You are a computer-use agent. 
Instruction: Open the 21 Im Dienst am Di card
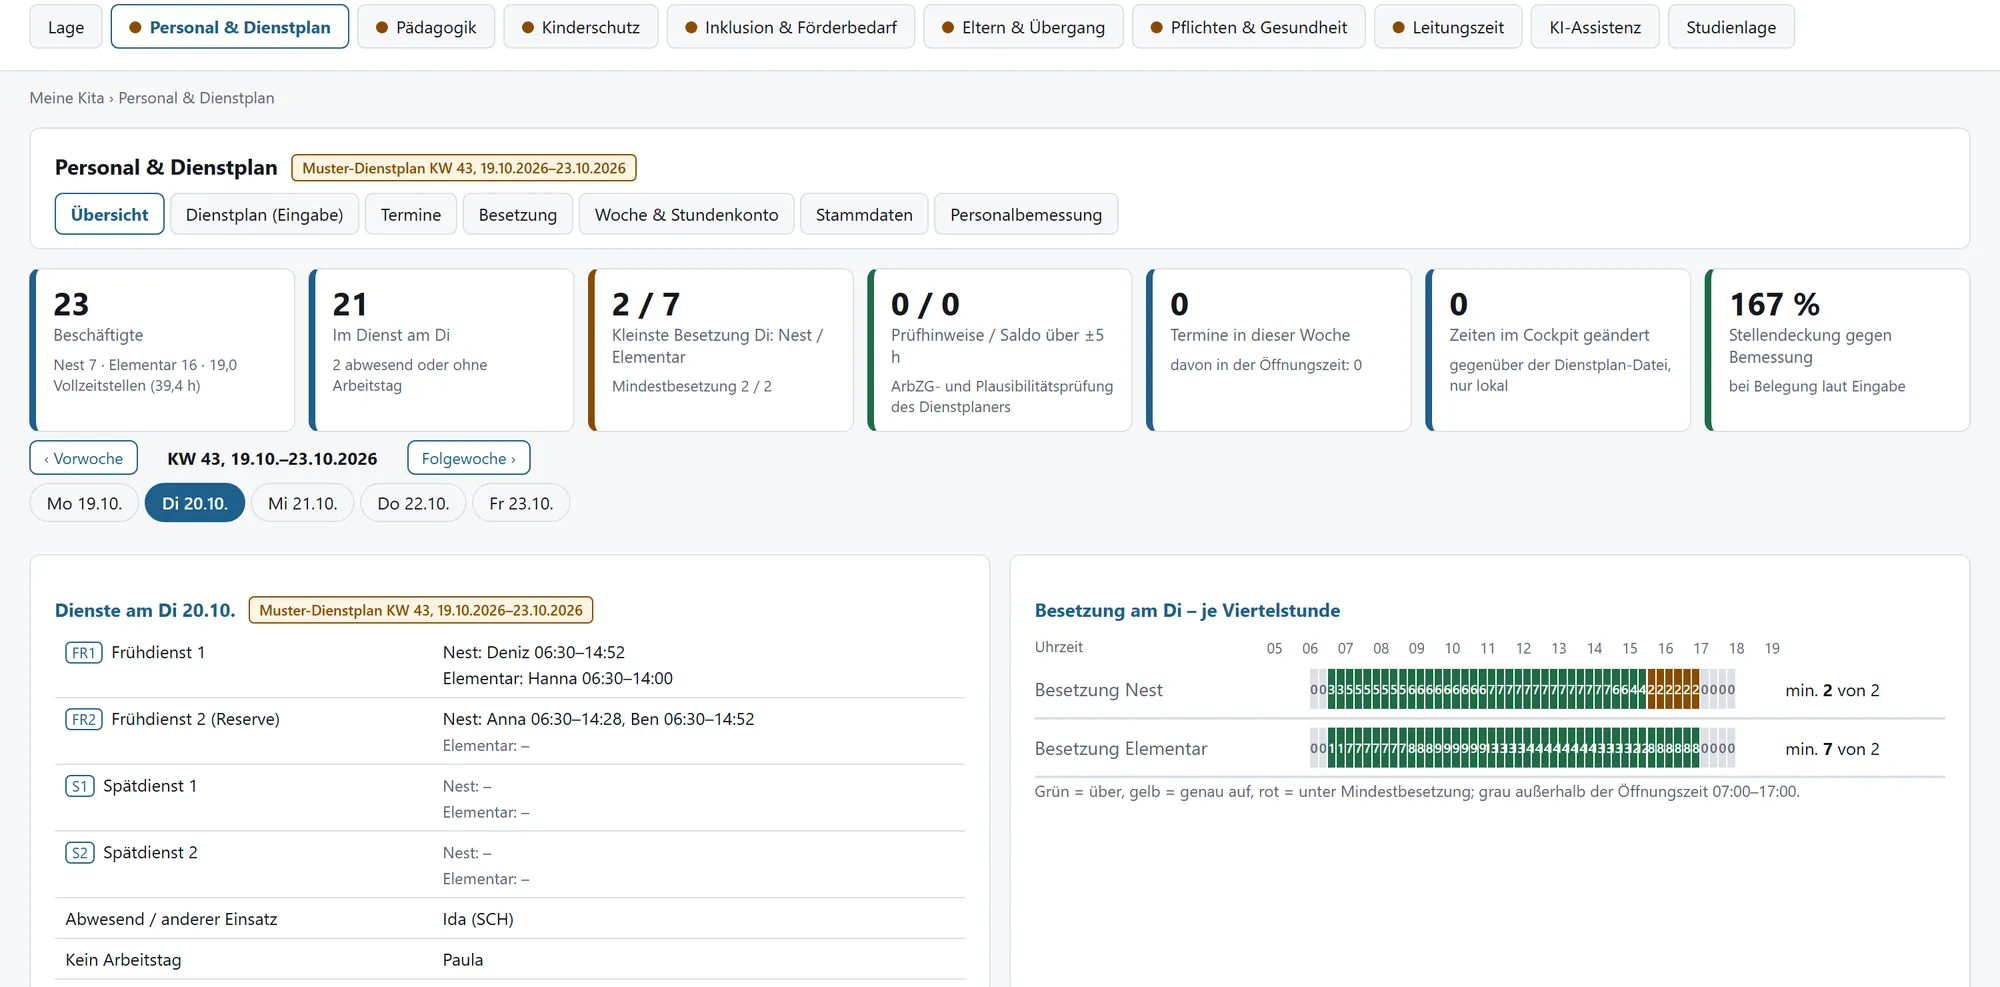click(x=441, y=350)
